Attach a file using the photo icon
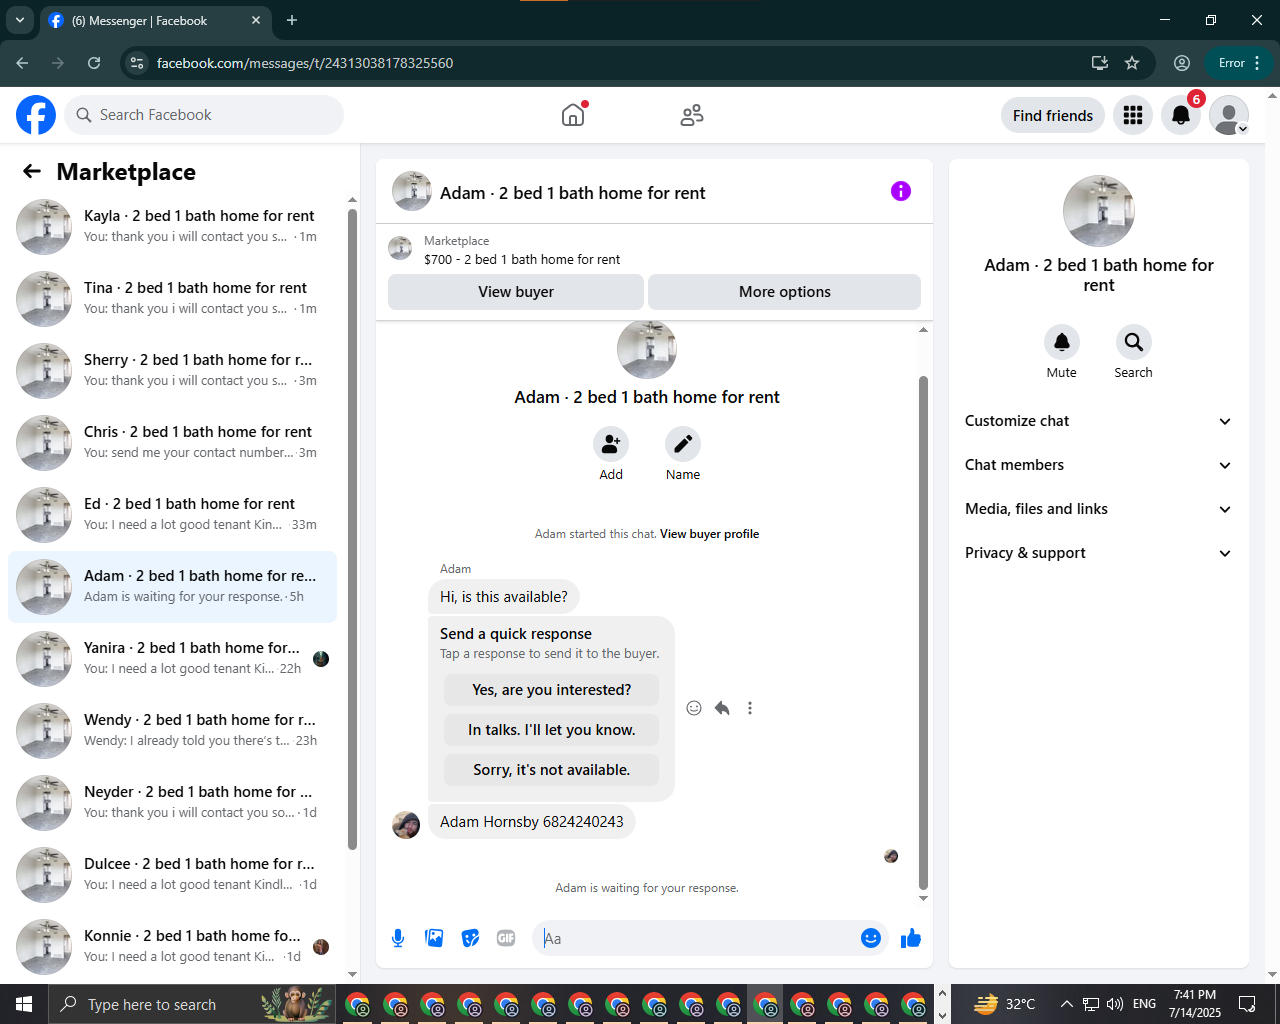This screenshot has height=1024, width=1280. coord(434,938)
